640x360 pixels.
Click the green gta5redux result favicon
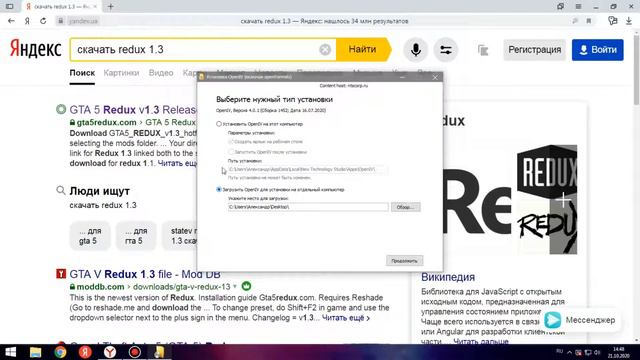pyautogui.click(x=61, y=109)
